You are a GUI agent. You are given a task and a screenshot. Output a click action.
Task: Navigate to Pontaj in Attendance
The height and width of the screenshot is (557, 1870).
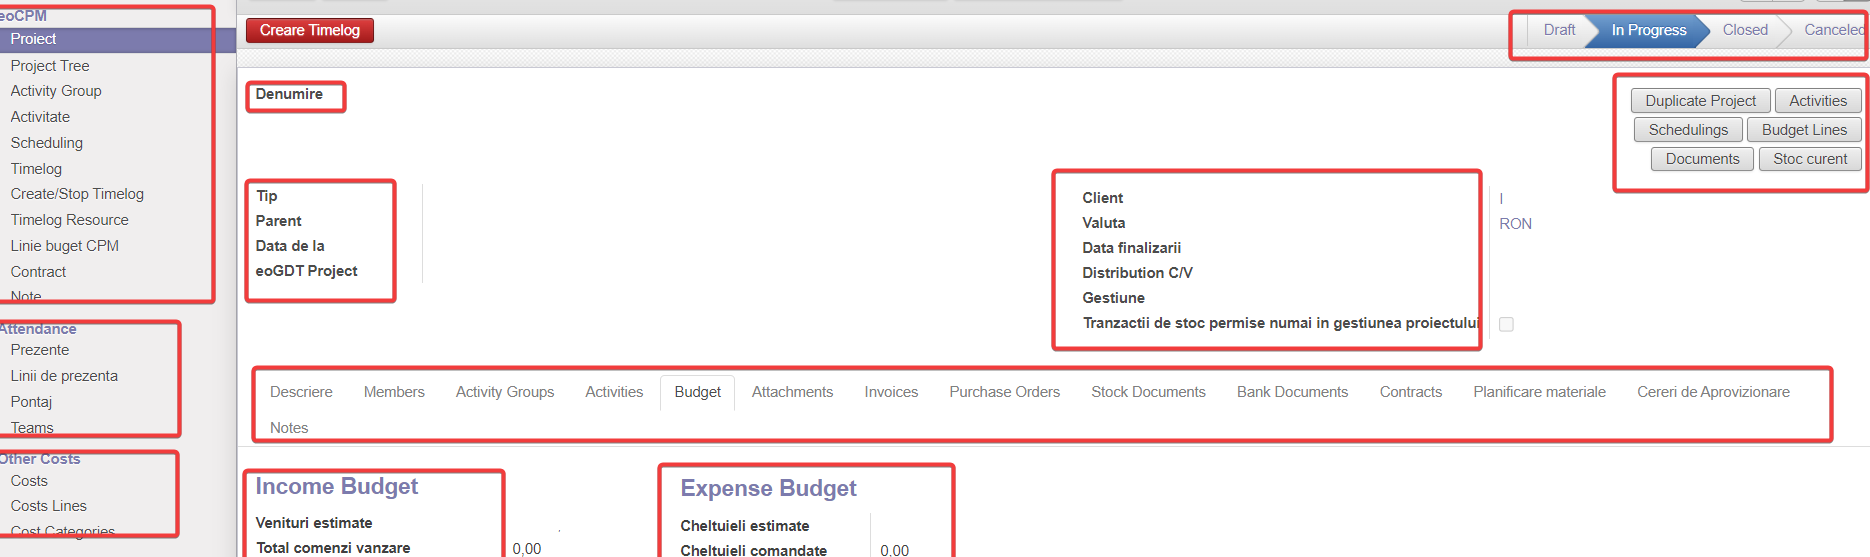pos(31,402)
